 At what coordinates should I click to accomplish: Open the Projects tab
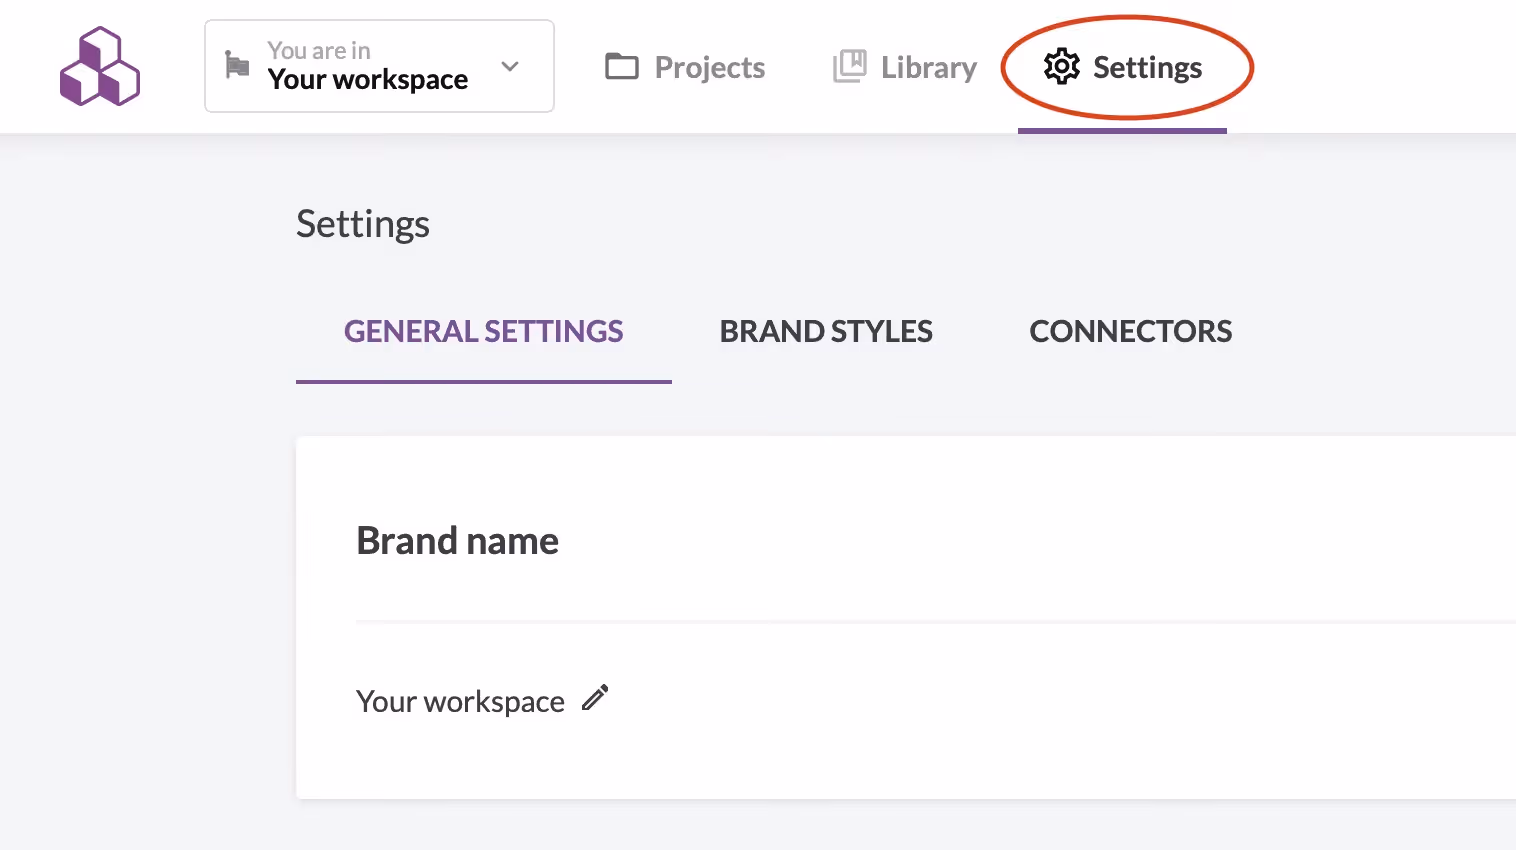[685, 67]
